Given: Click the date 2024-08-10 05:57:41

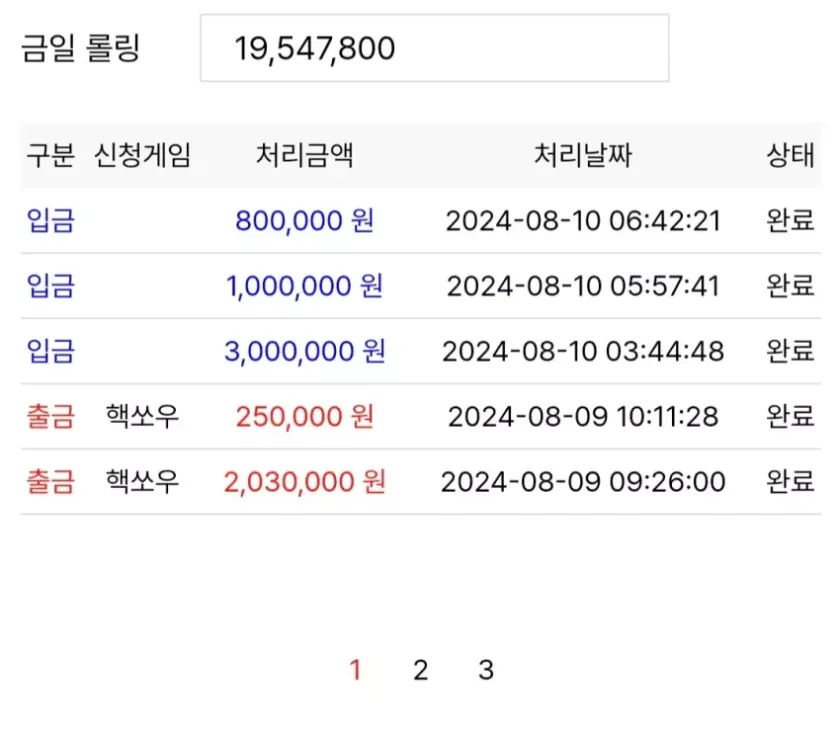Looking at the screenshot, I should 583,286.
